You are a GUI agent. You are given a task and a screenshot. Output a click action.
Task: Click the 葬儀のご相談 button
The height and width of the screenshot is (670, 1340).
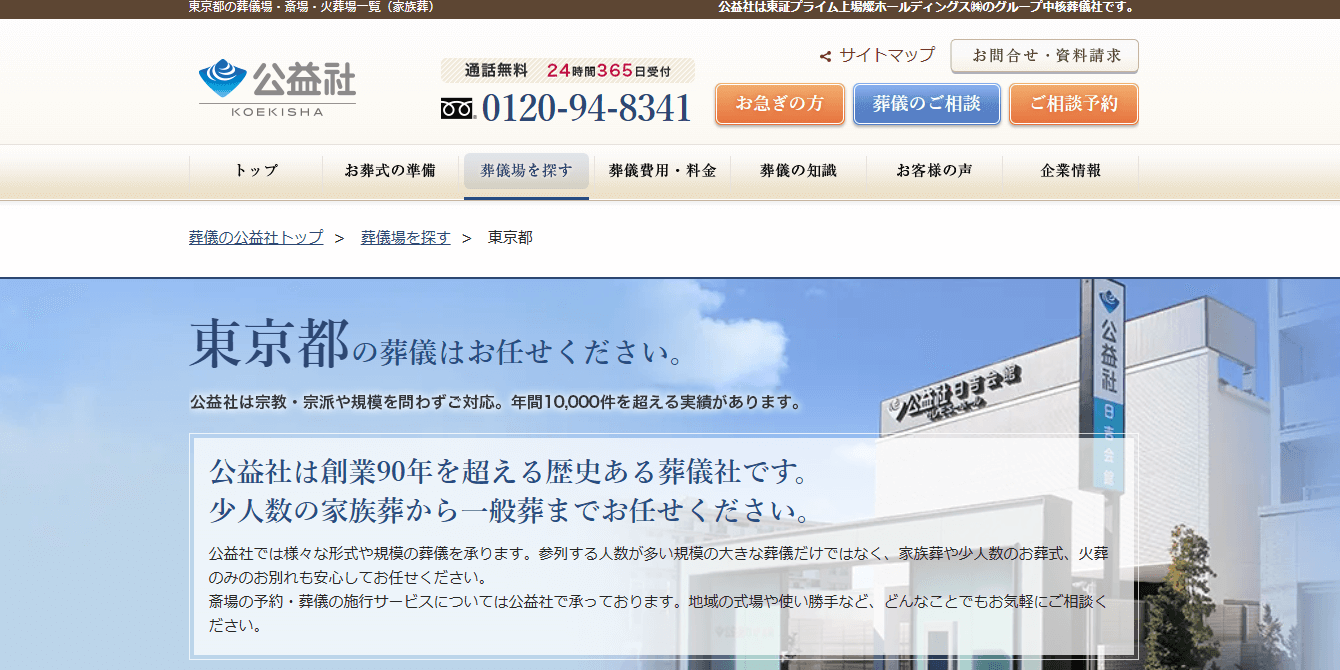point(926,104)
